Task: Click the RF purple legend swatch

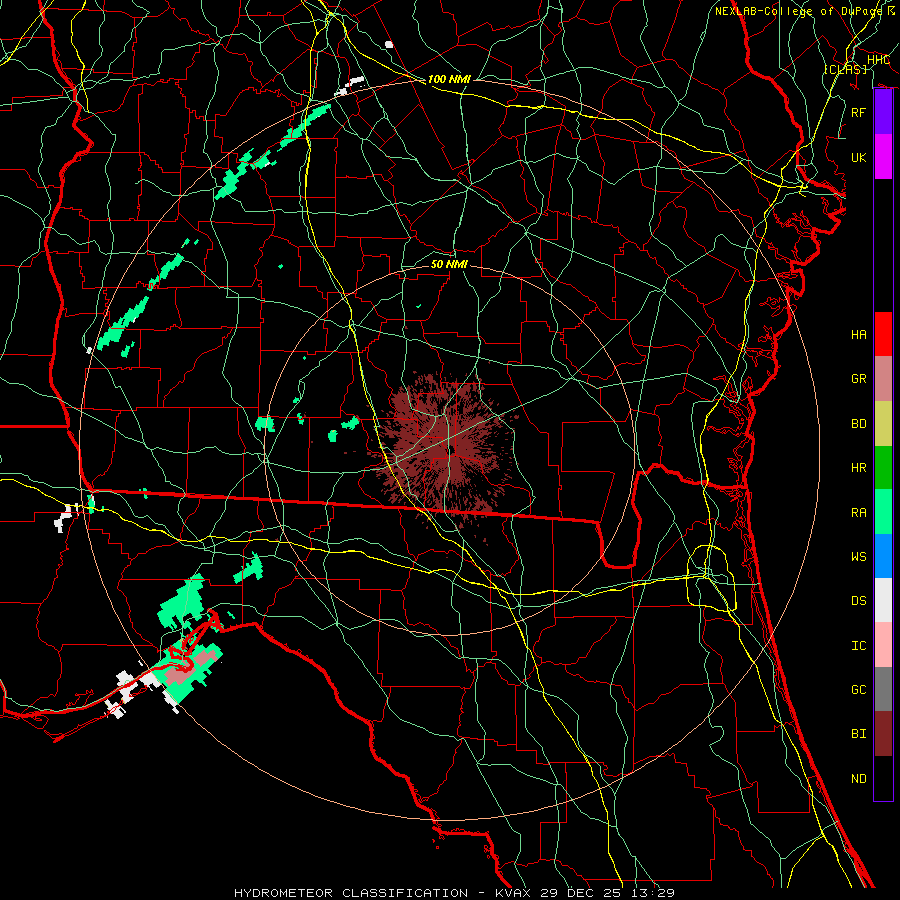Action: coord(883,112)
